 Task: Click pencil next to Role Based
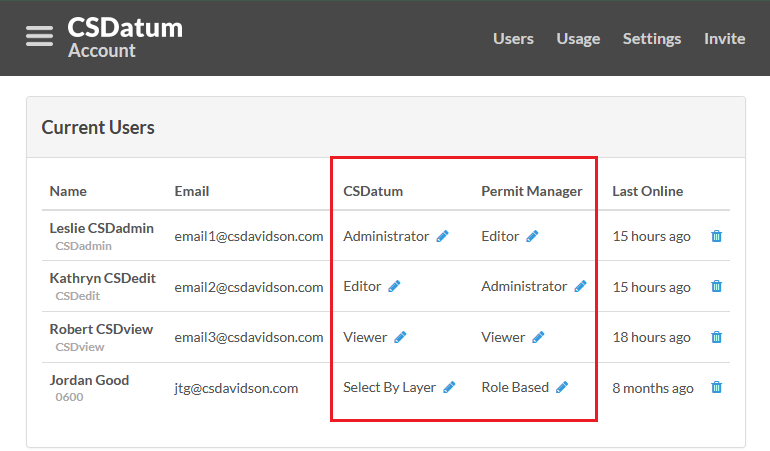[562, 388]
